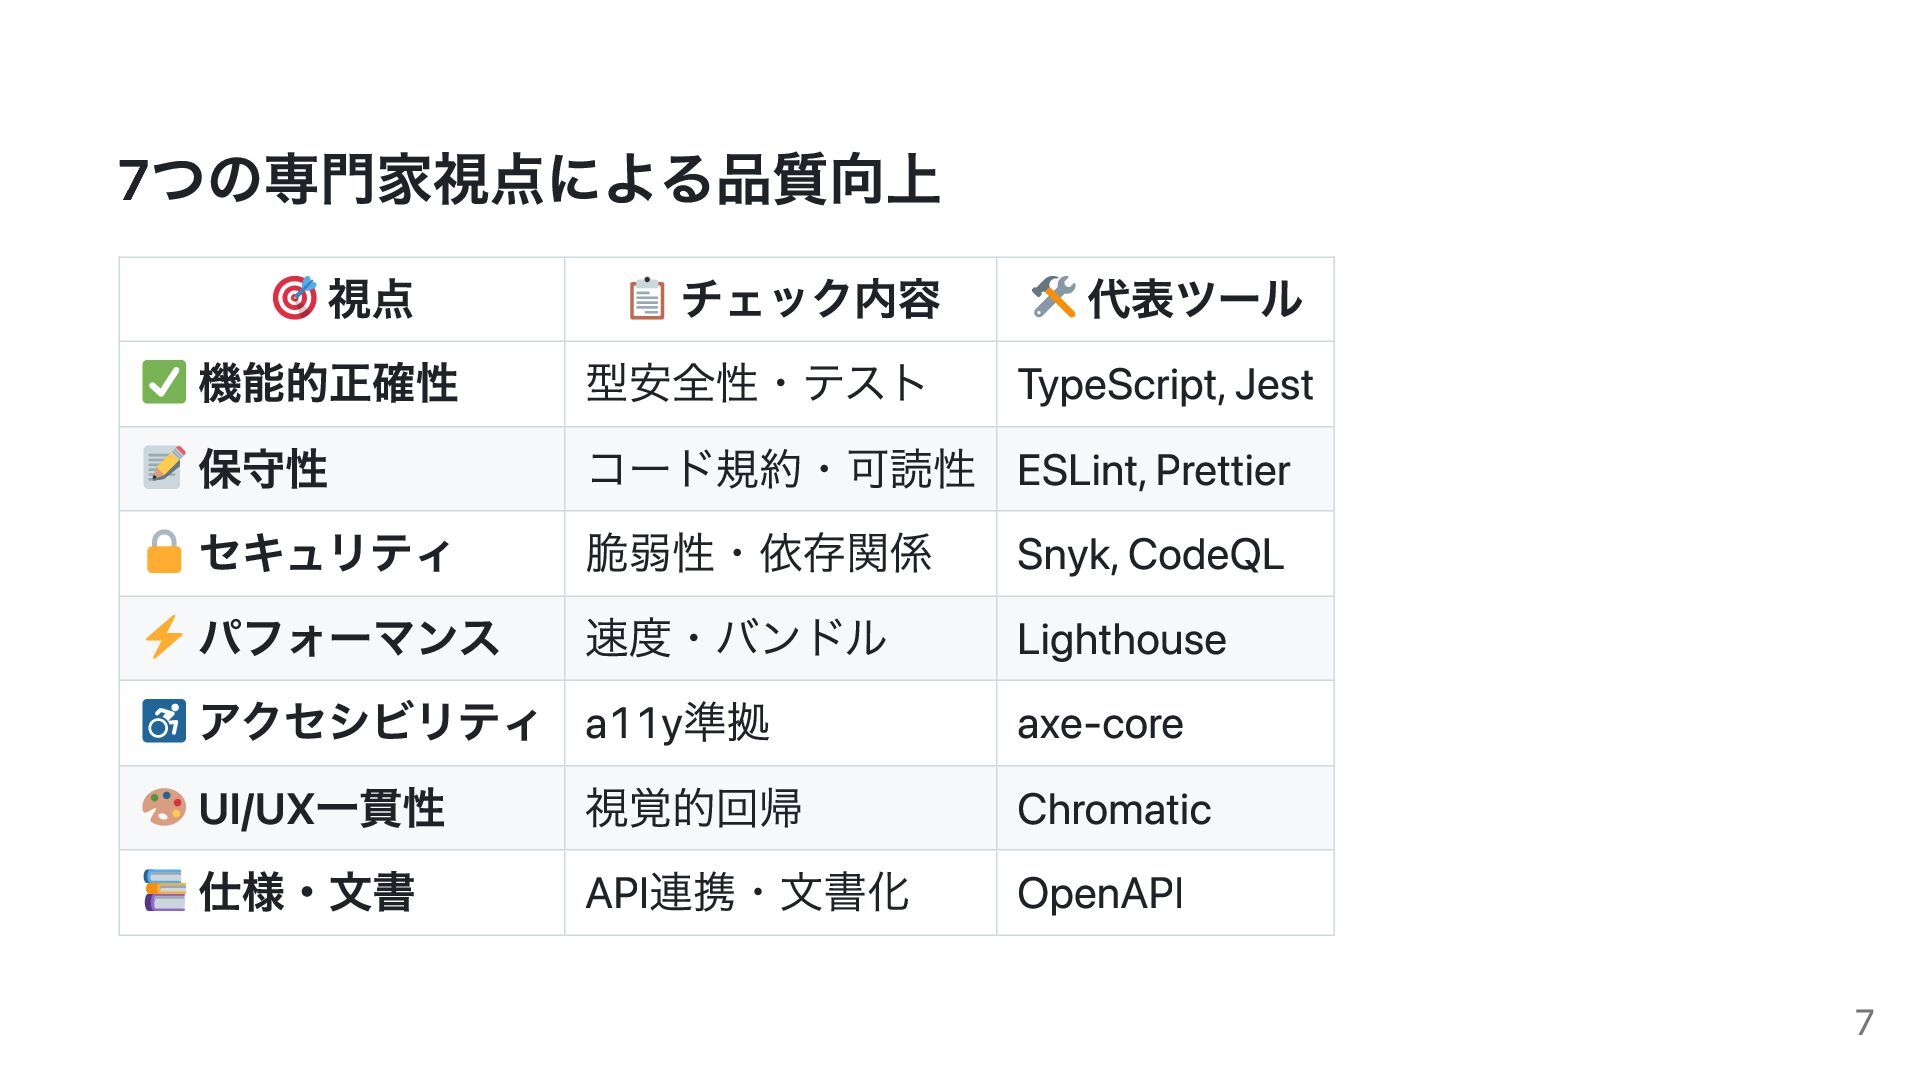Click the padlock icon beside セキュリティ
The image size is (1920, 1080).
point(164,553)
